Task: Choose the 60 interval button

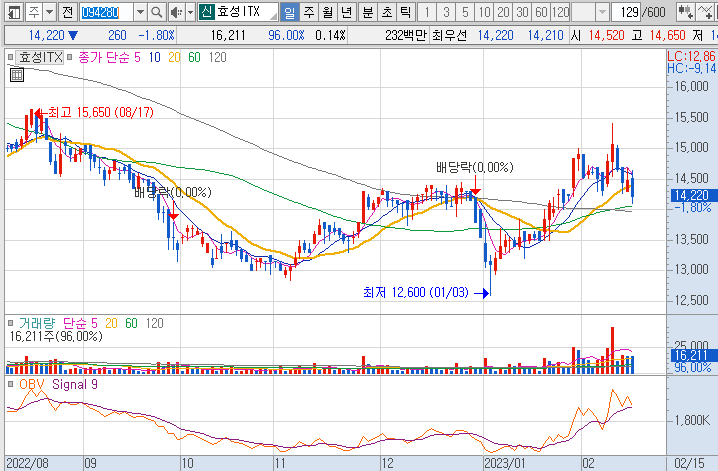Action: pyautogui.click(x=541, y=12)
